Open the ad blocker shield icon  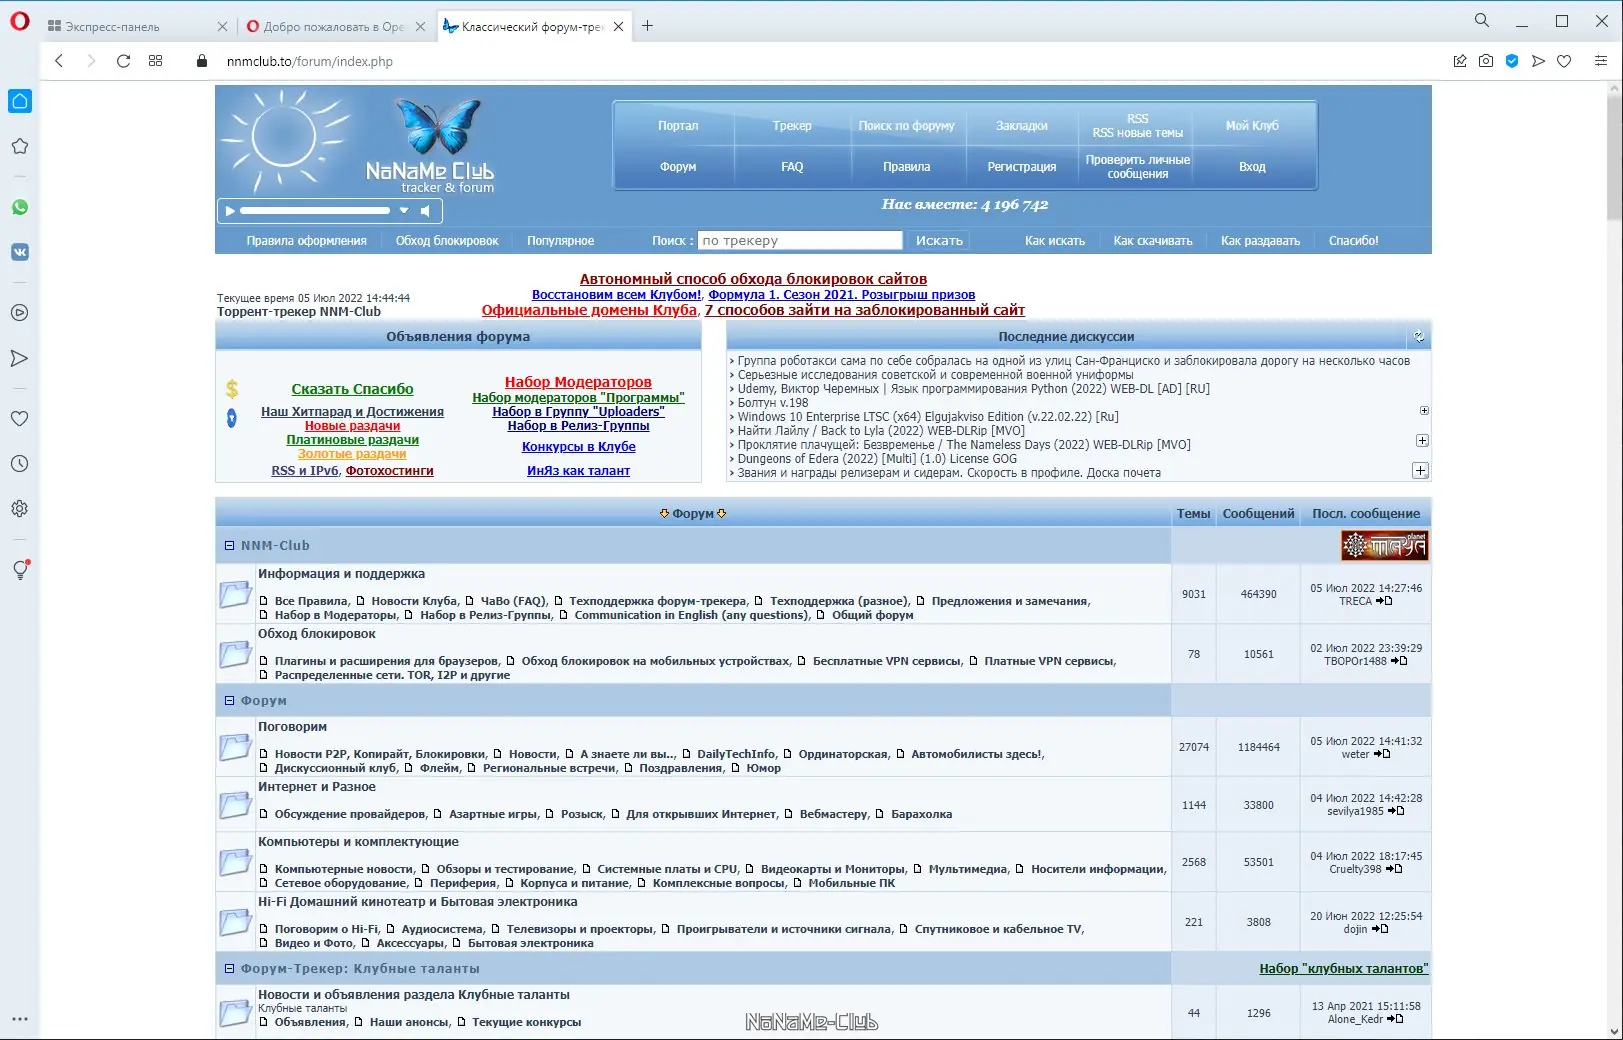tap(1512, 61)
